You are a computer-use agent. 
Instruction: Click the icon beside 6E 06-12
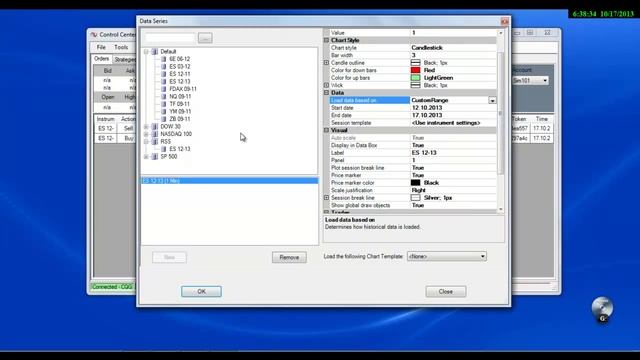[164, 59]
